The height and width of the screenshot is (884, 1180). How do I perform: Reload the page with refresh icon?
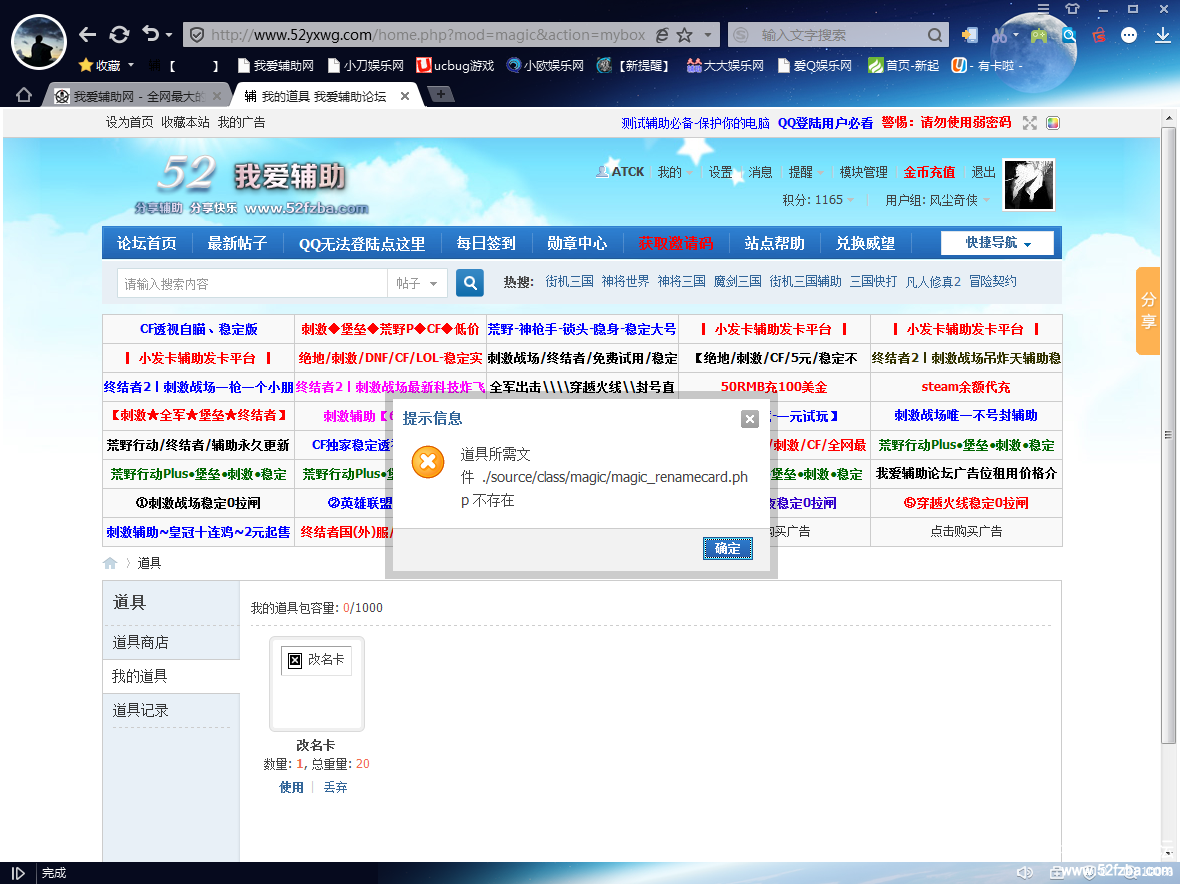pyautogui.click(x=119, y=35)
